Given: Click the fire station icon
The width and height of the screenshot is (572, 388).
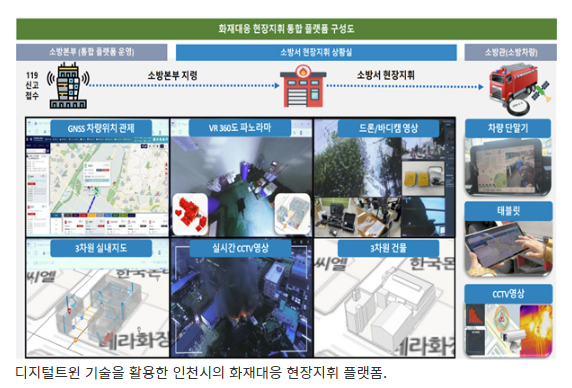Looking at the screenshot, I should [303, 86].
